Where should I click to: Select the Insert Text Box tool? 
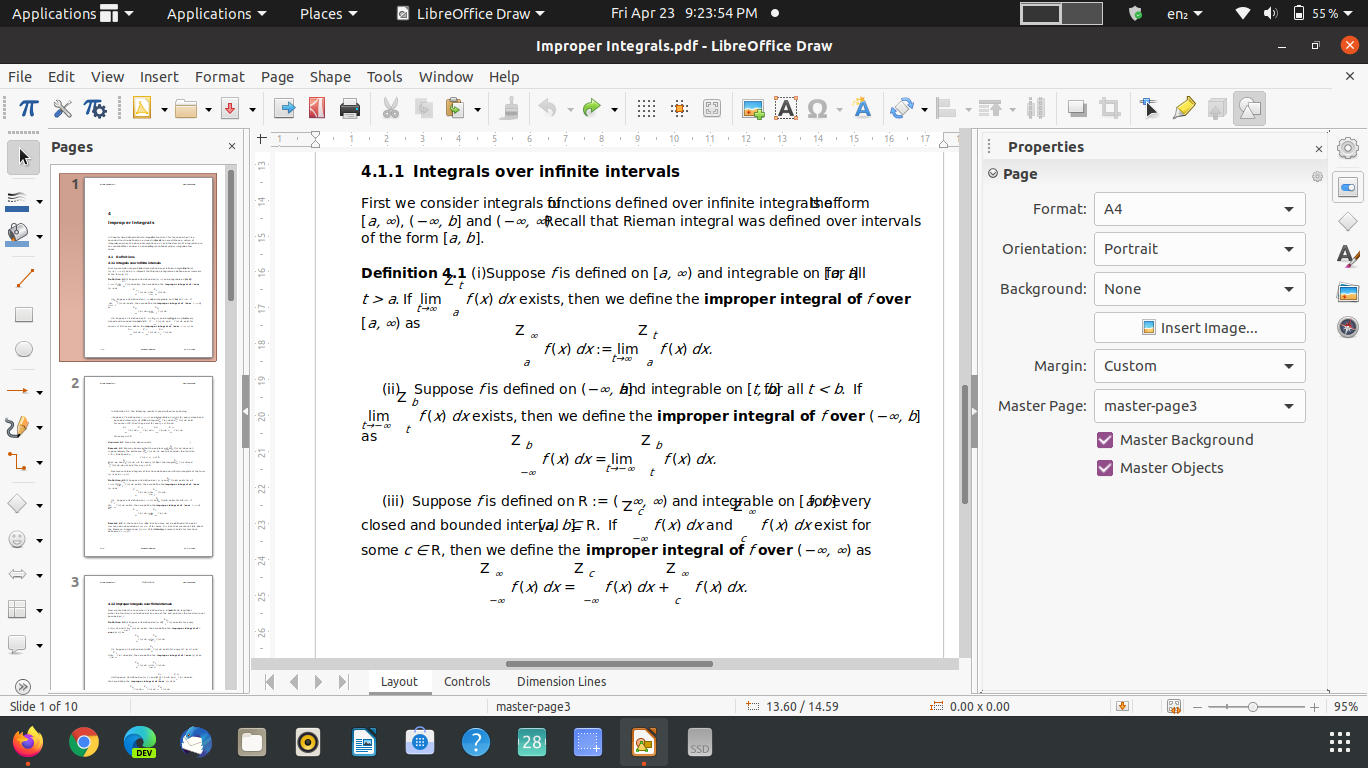786,108
